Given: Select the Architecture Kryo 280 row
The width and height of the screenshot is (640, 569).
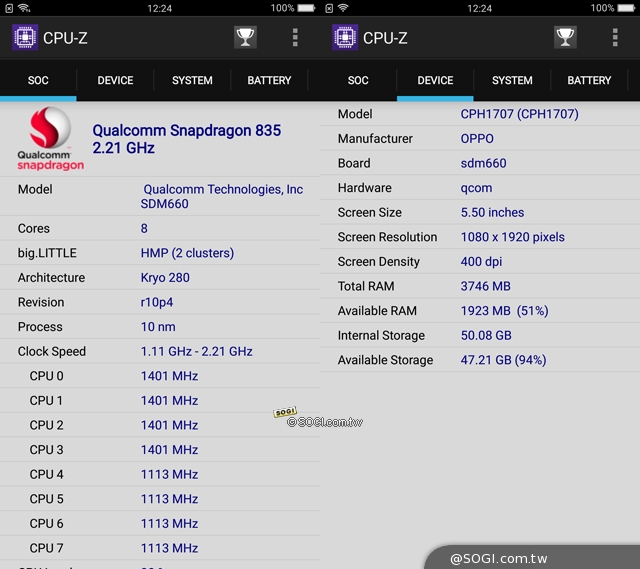Looking at the screenshot, I should [x=160, y=278].
